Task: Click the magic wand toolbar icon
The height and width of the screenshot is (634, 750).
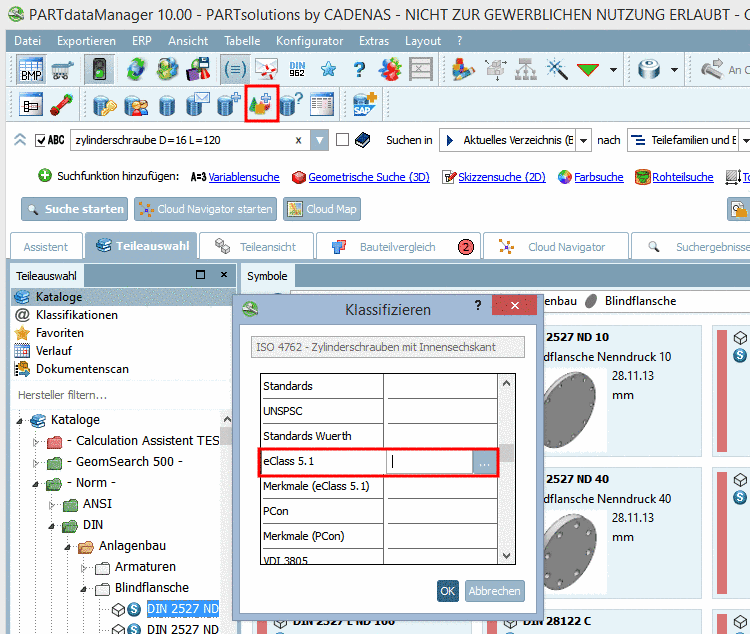Action: (557, 70)
